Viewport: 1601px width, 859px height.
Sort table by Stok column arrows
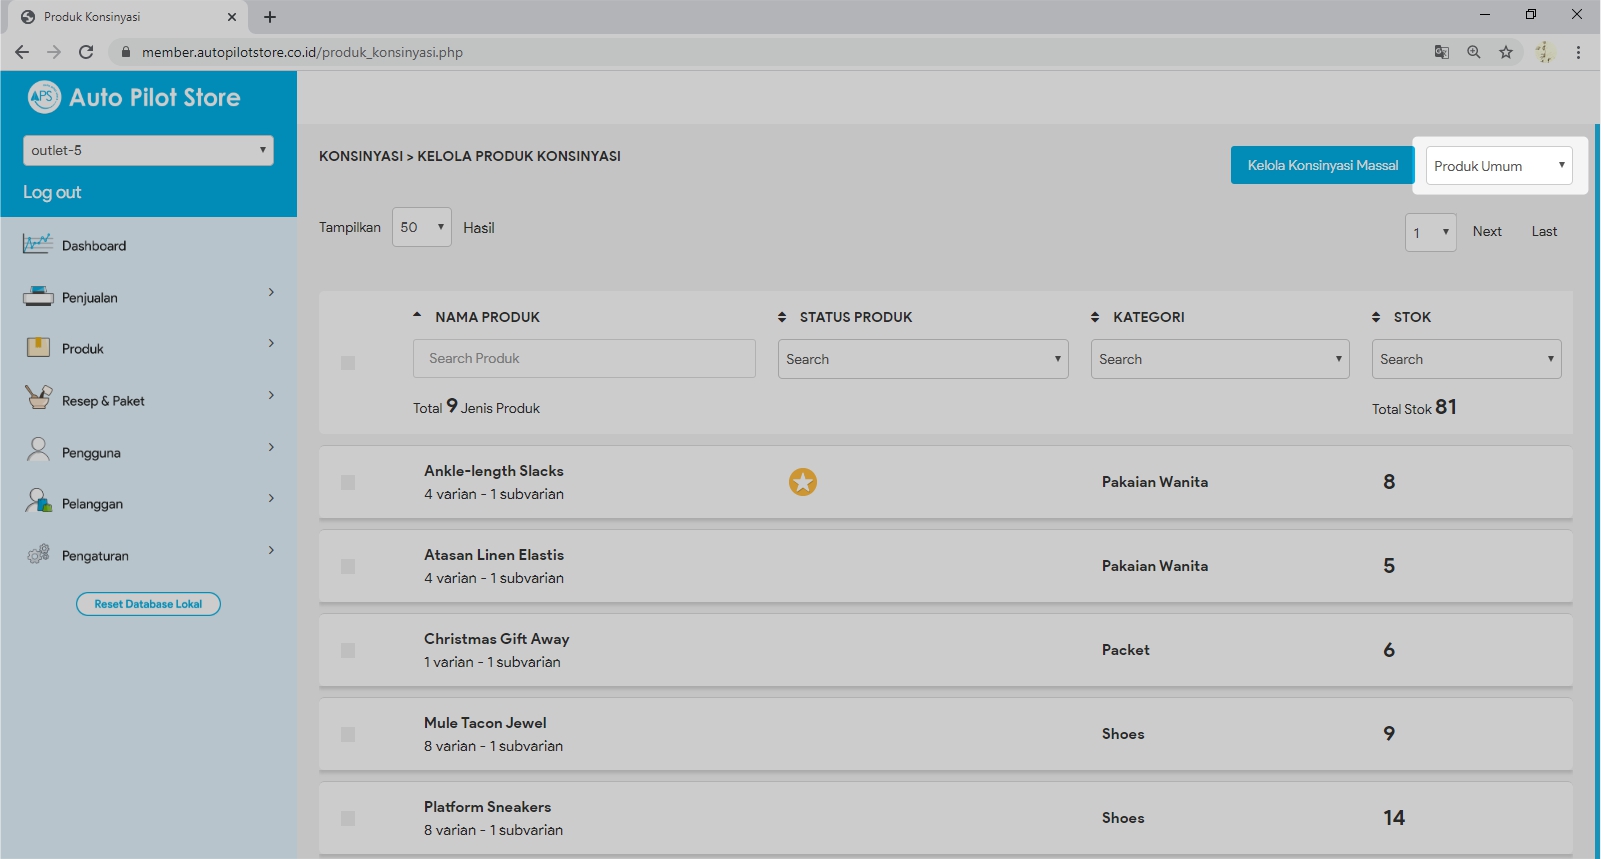tap(1376, 317)
